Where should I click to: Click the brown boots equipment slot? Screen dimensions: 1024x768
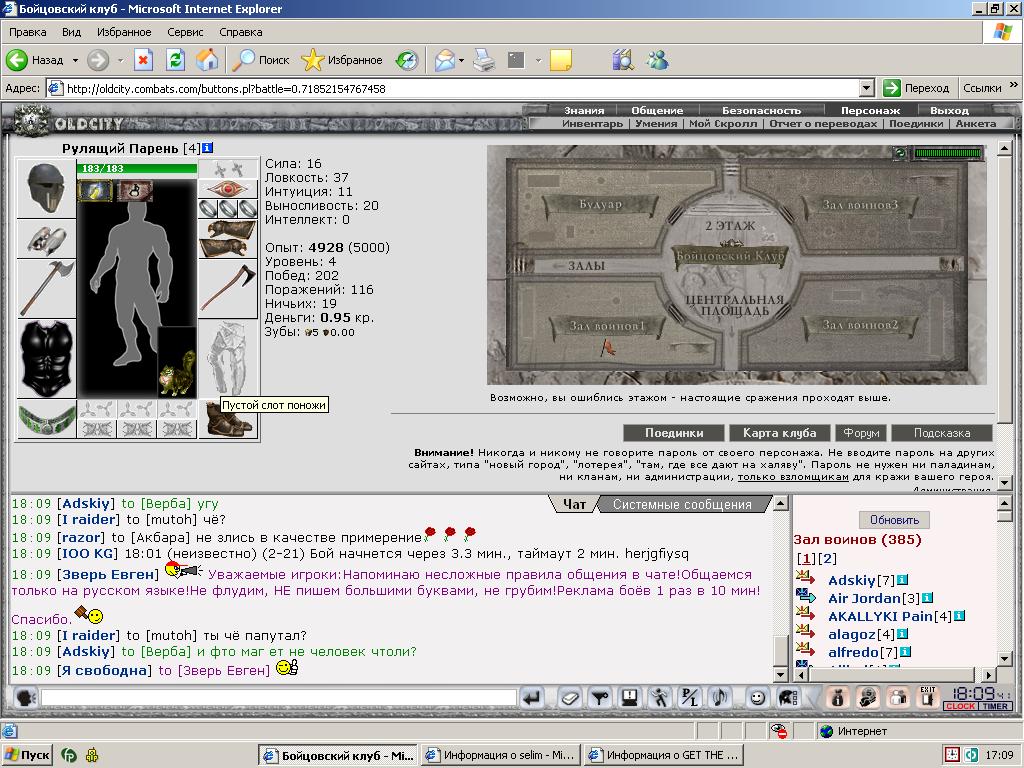tap(228, 419)
